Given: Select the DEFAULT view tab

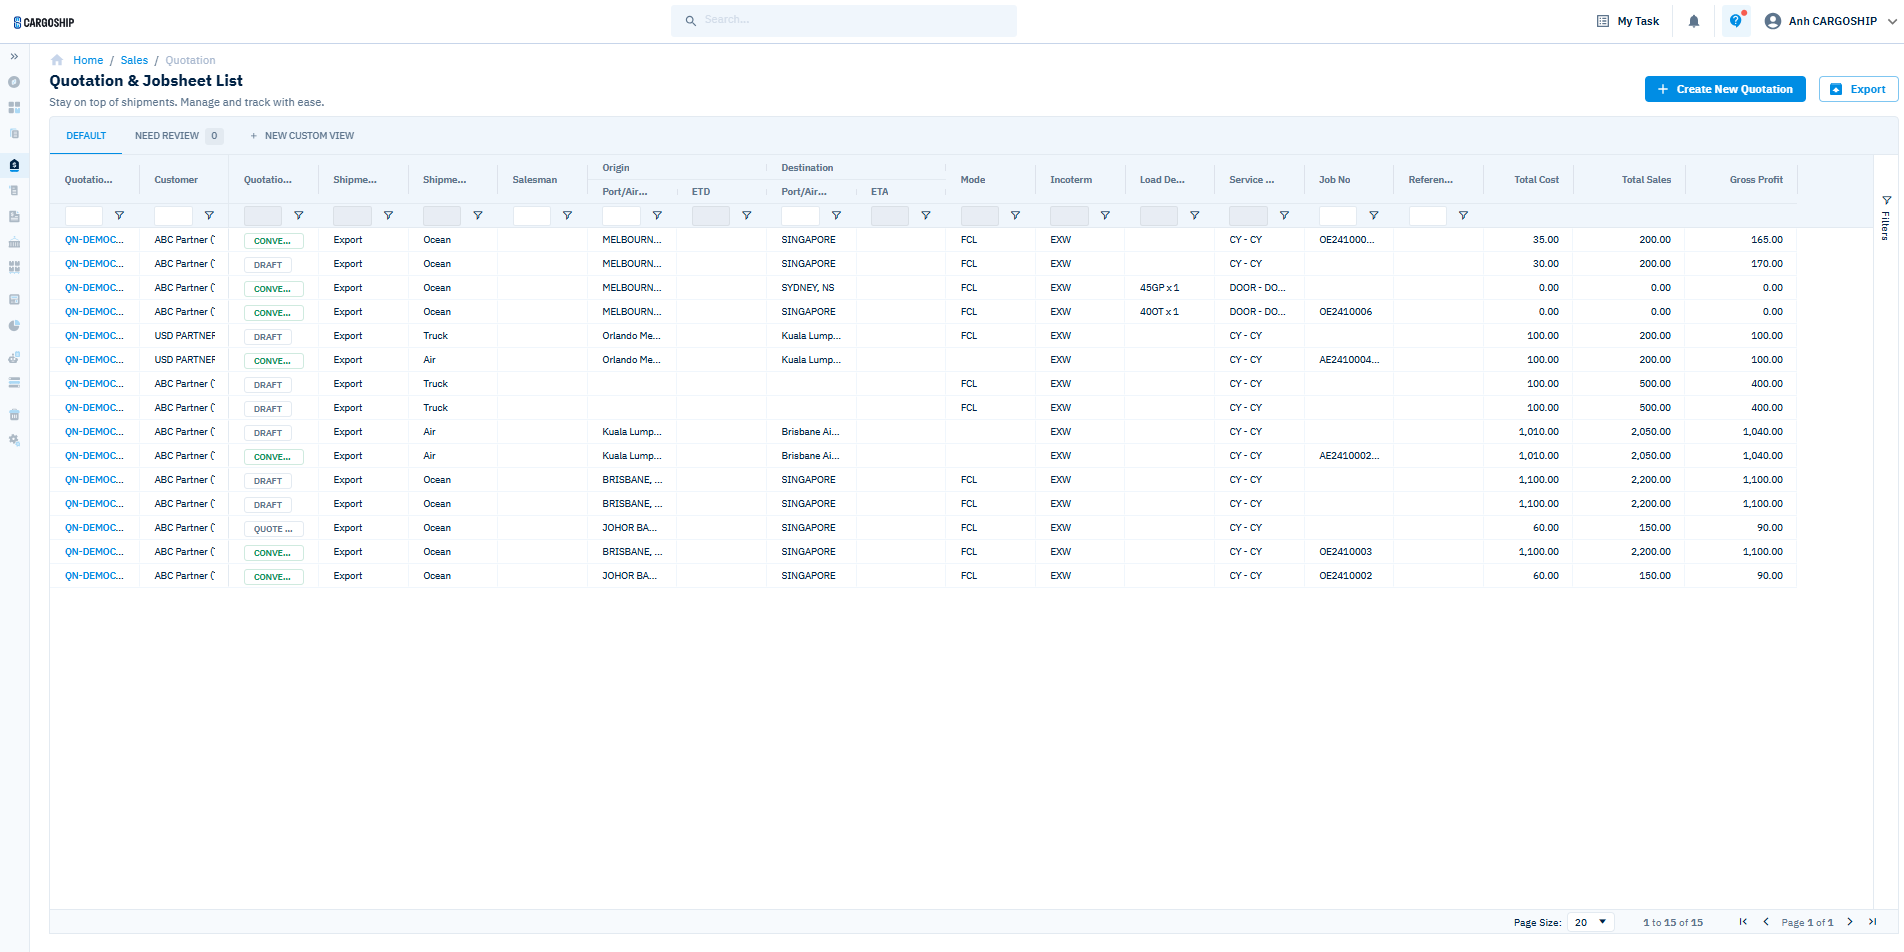Looking at the screenshot, I should (x=86, y=136).
